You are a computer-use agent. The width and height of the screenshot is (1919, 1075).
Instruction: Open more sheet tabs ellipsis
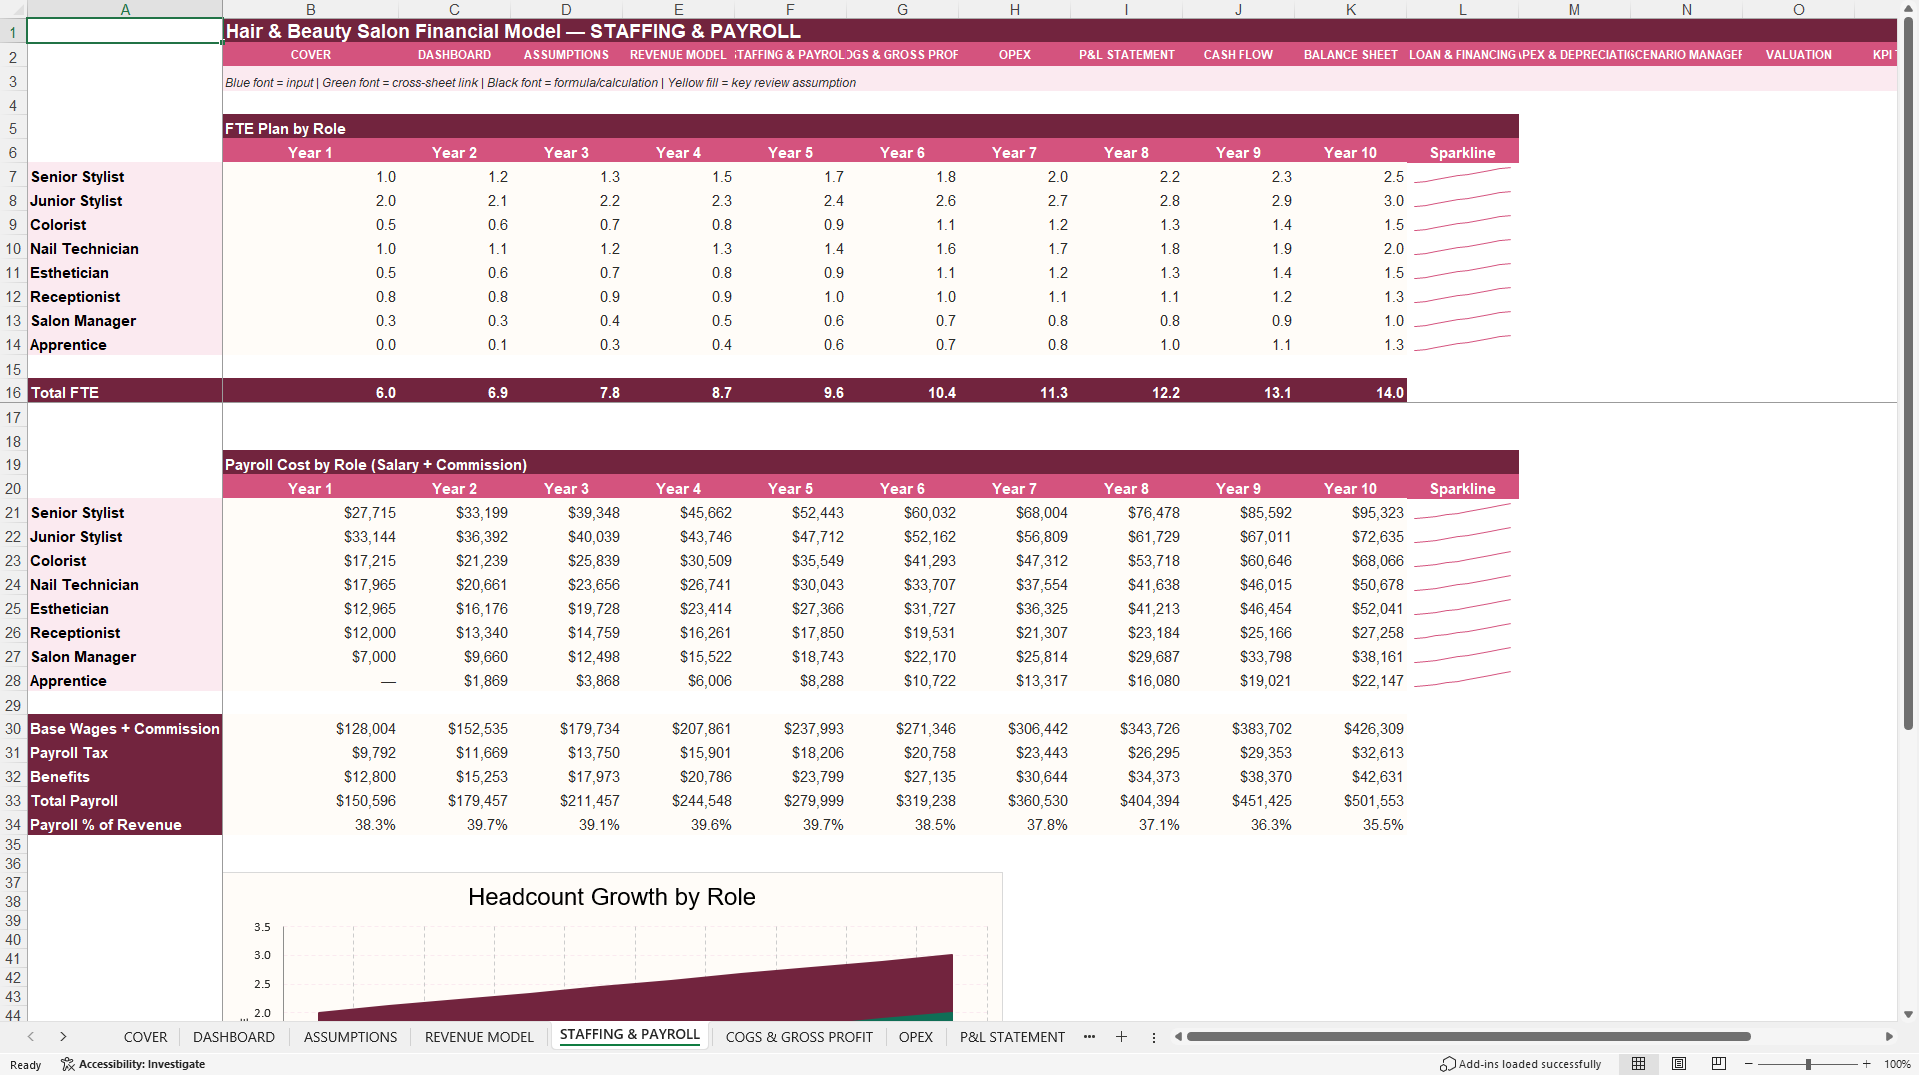[x=1089, y=1037]
